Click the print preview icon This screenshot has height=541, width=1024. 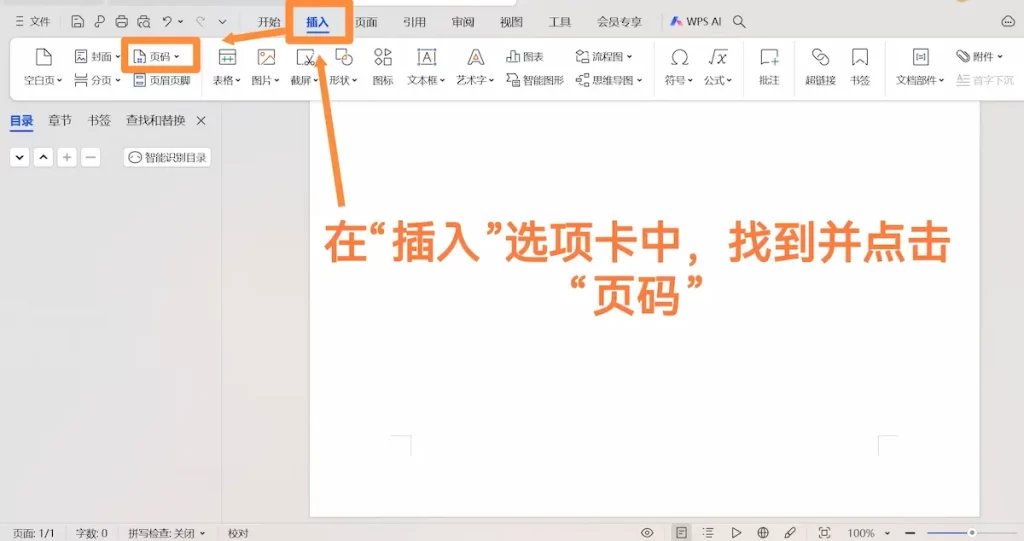coord(144,22)
